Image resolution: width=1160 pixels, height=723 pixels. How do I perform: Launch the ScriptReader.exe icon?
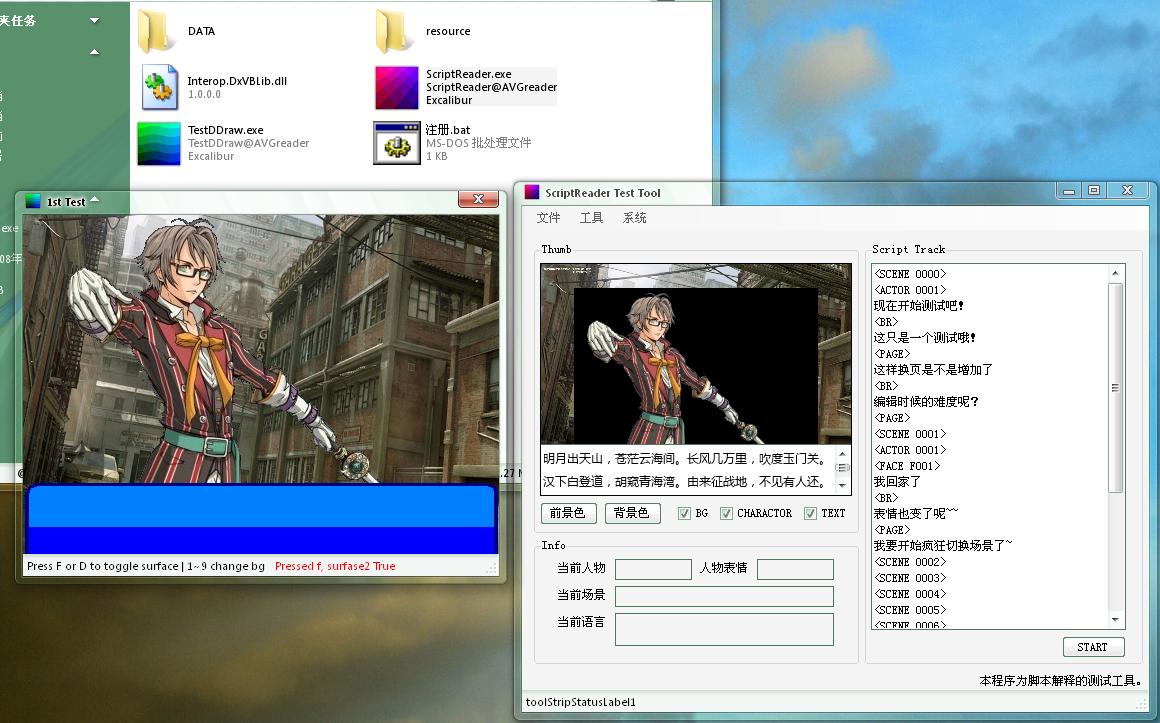point(396,87)
